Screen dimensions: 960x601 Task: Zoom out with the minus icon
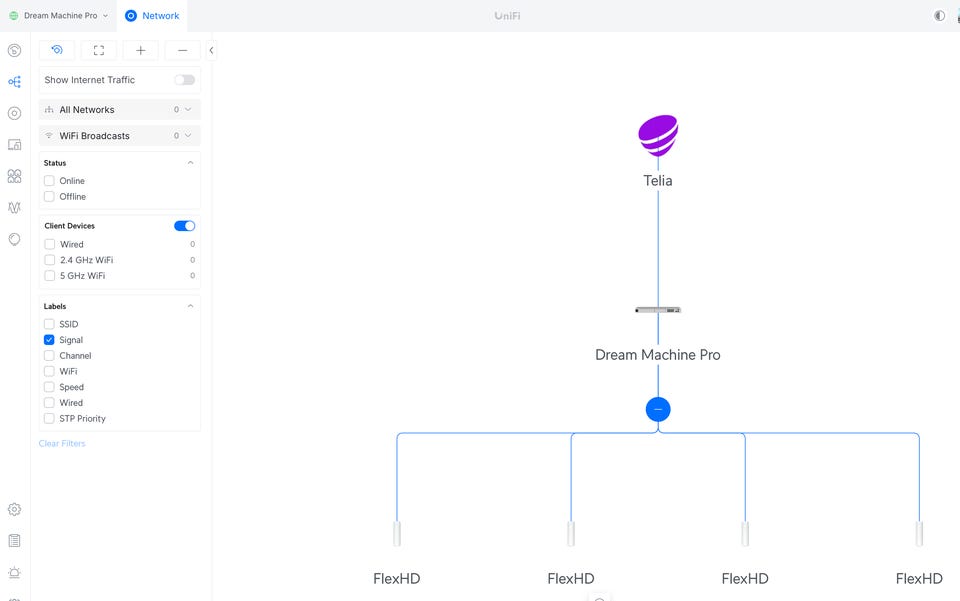[182, 50]
